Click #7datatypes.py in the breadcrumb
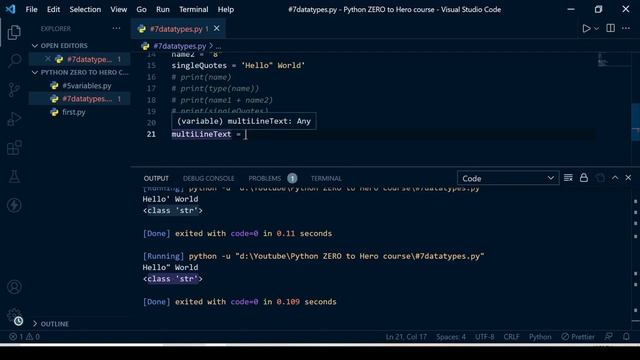Viewport: 640px width, 360px height. click(x=180, y=46)
